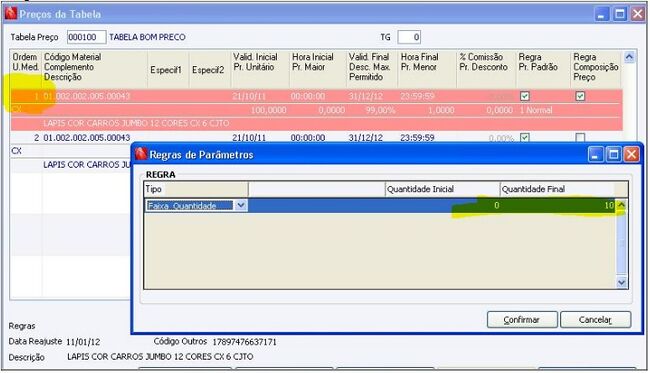Minimize the Preços da Tabela window
Viewport: 650px width, 373px height.
(602, 14)
